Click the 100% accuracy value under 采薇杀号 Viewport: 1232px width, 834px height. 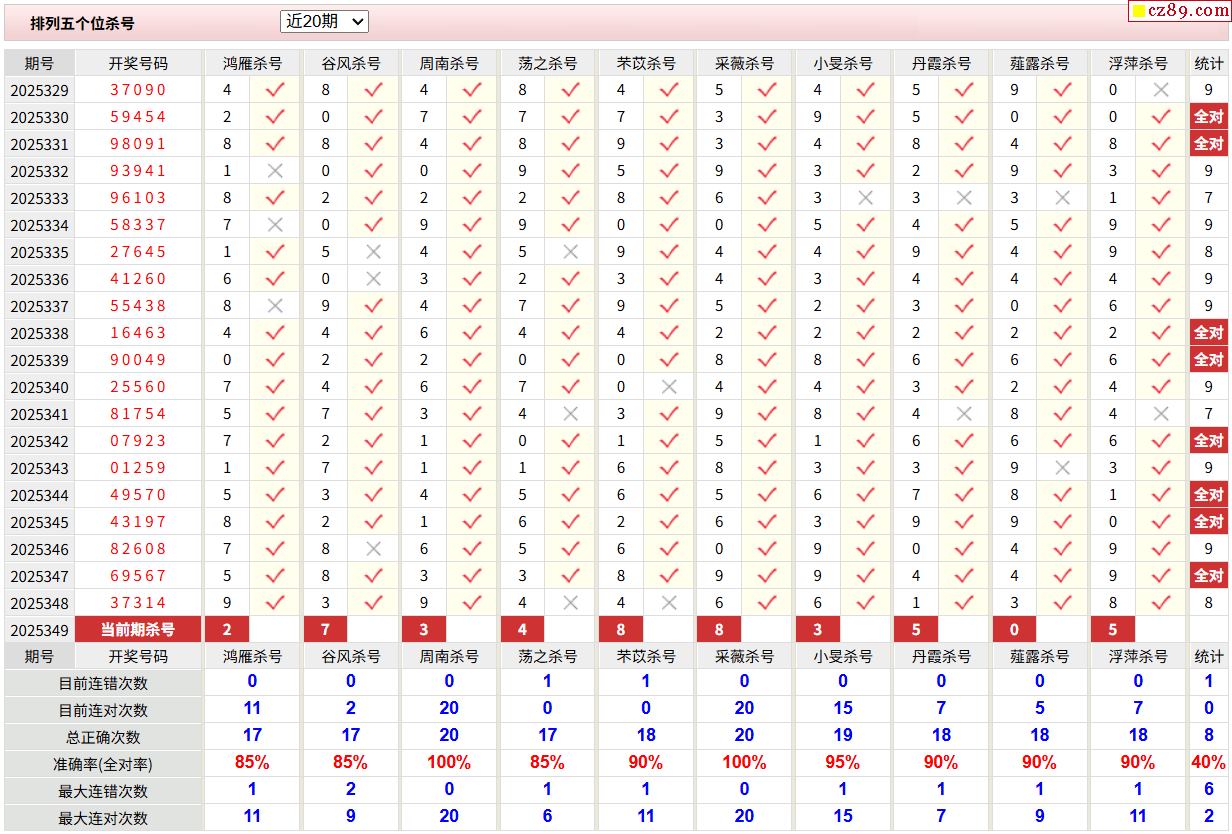[744, 763]
